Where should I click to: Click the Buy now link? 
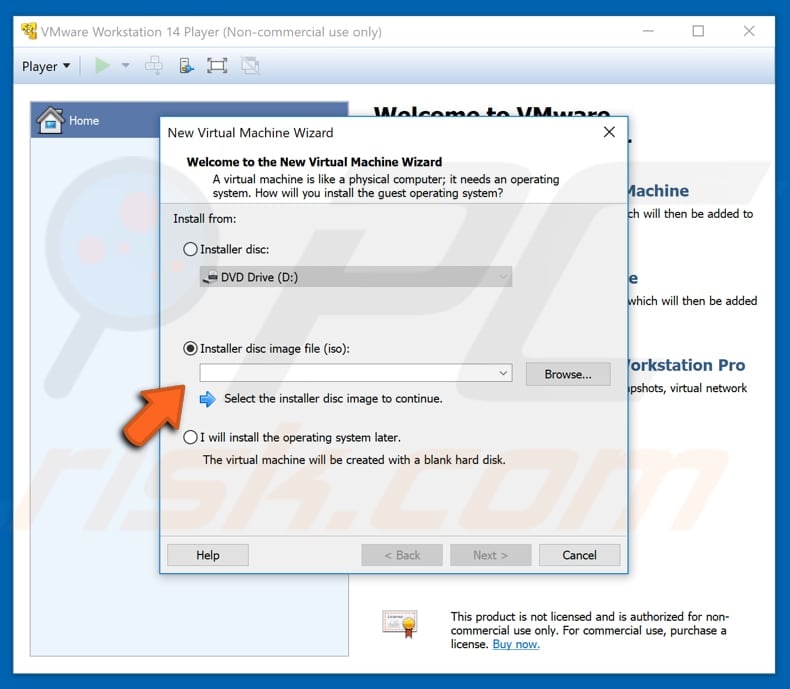(x=516, y=644)
